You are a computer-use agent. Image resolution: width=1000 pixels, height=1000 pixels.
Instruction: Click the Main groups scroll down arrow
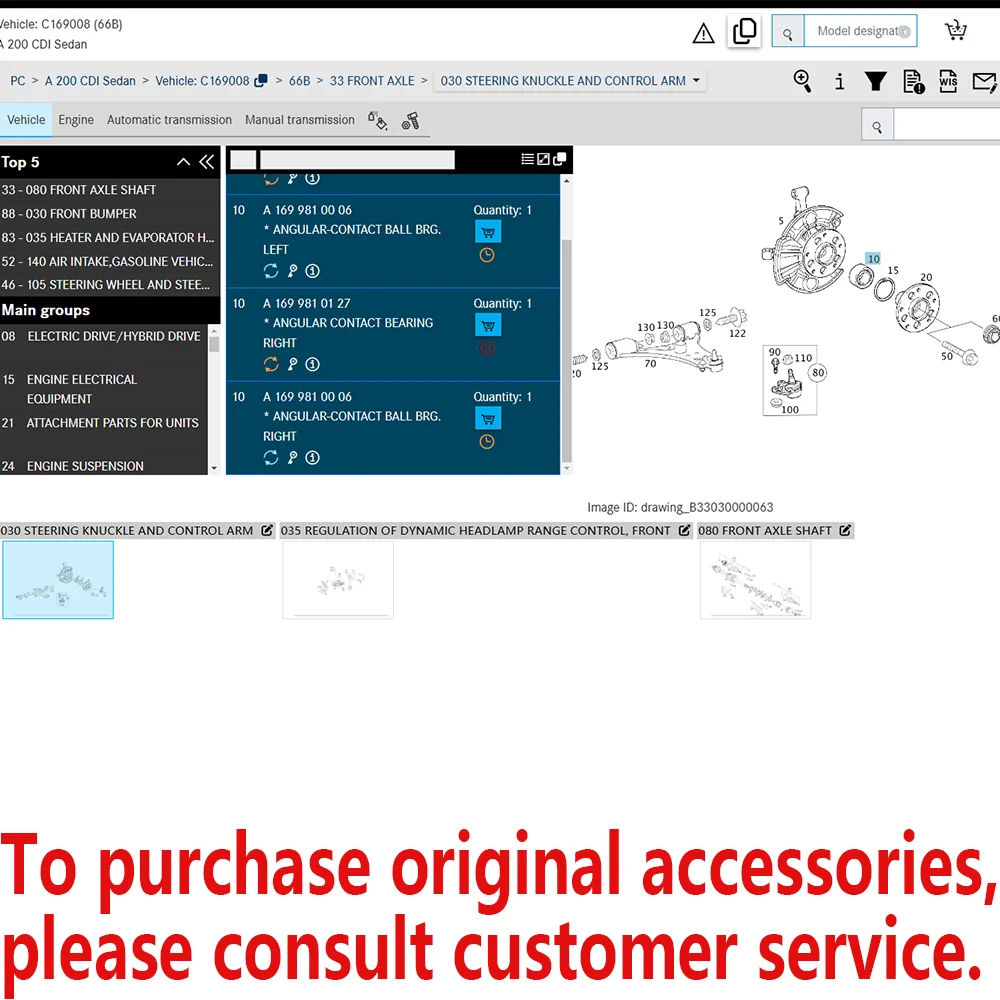click(x=214, y=467)
